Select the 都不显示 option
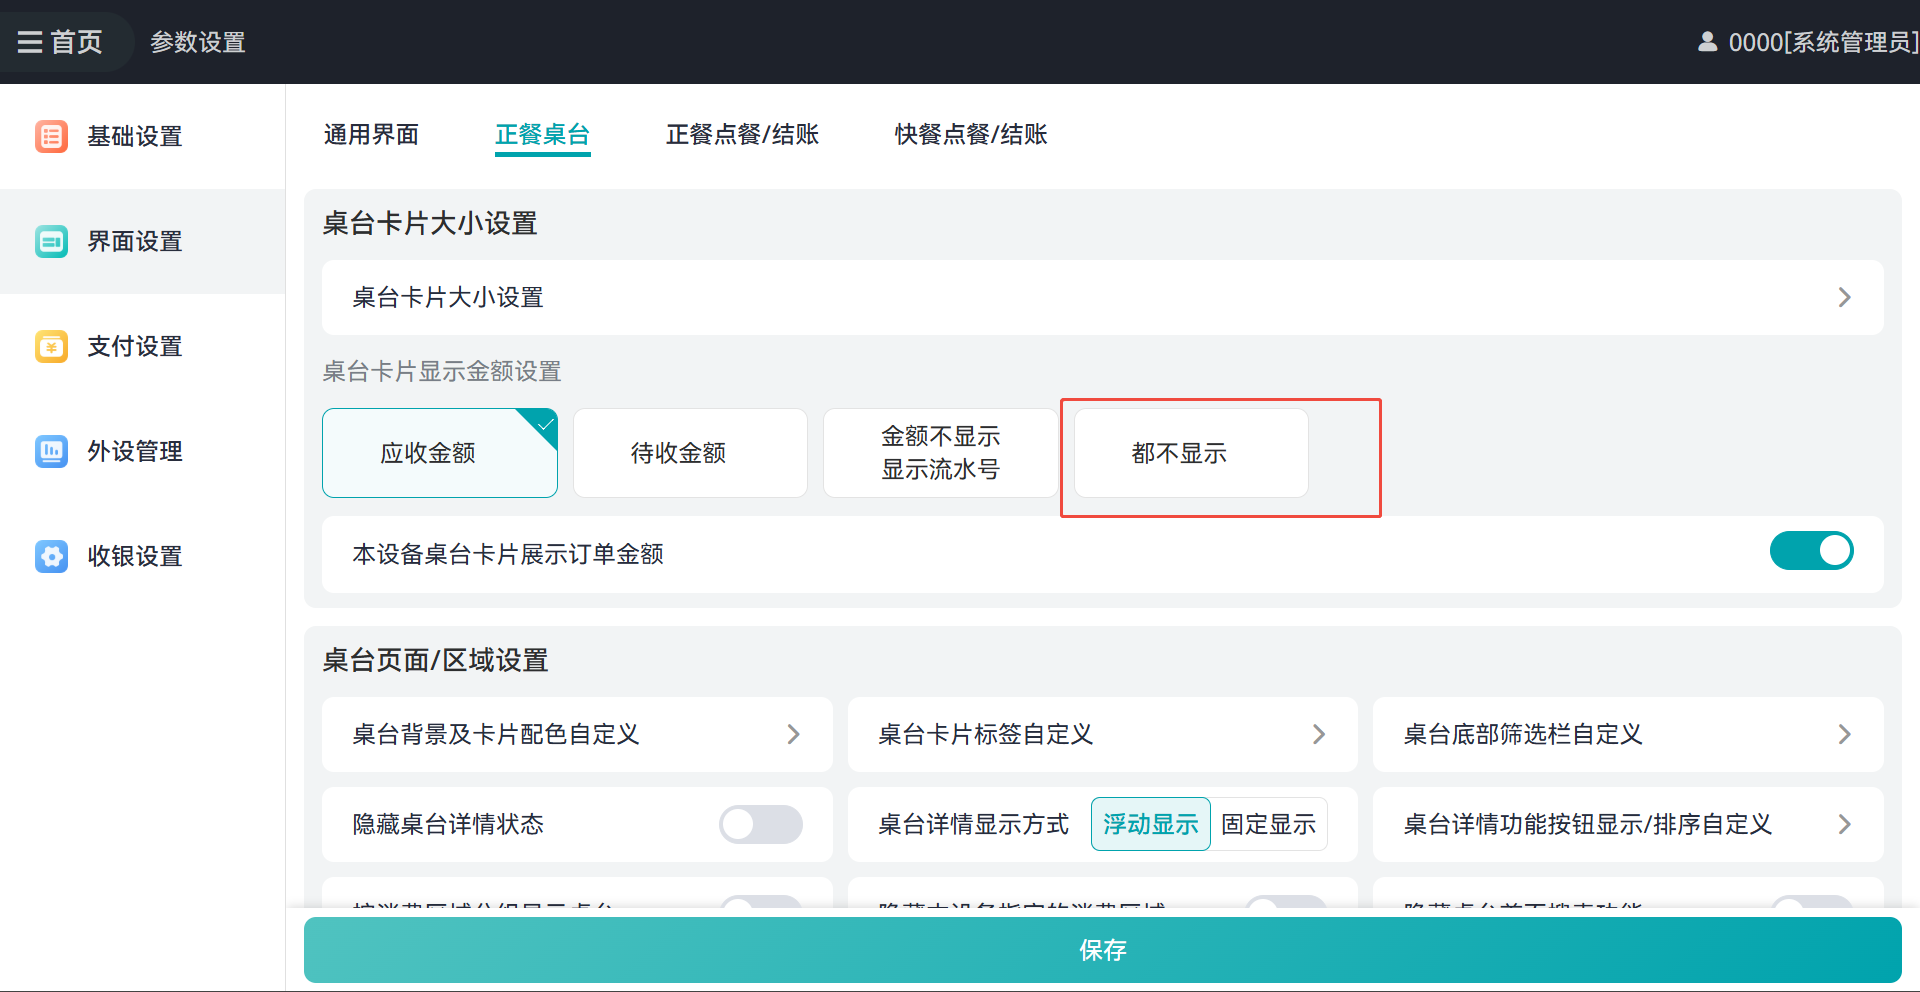The width and height of the screenshot is (1920, 992). pos(1191,453)
